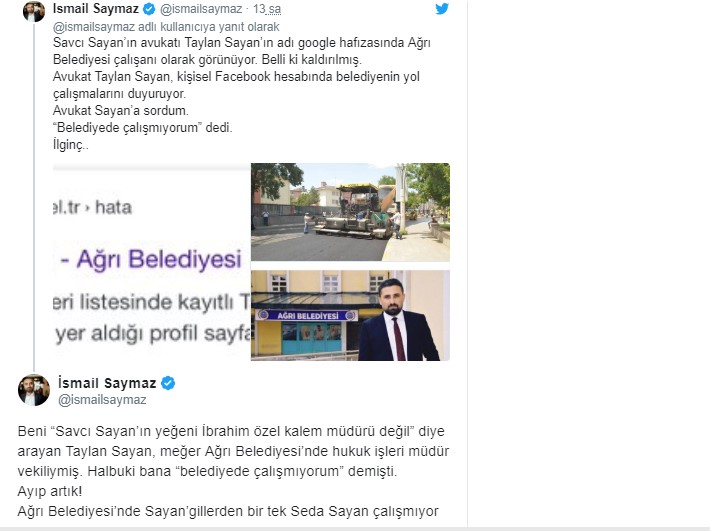
Task: Click the top tweet author name İsmail Saymaz
Action: 96,8
